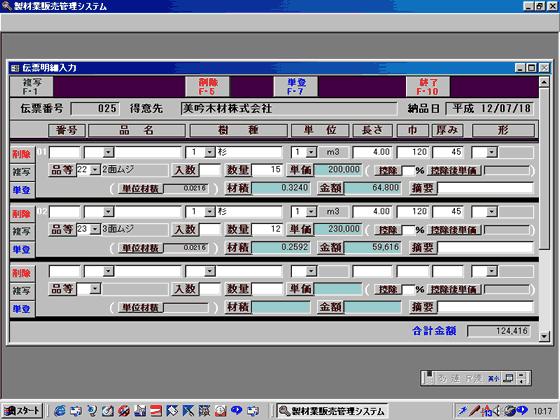The image size is (560, 420).
Task: Open the 形 dropdown in the empty third row
Action: pos(492,271)
